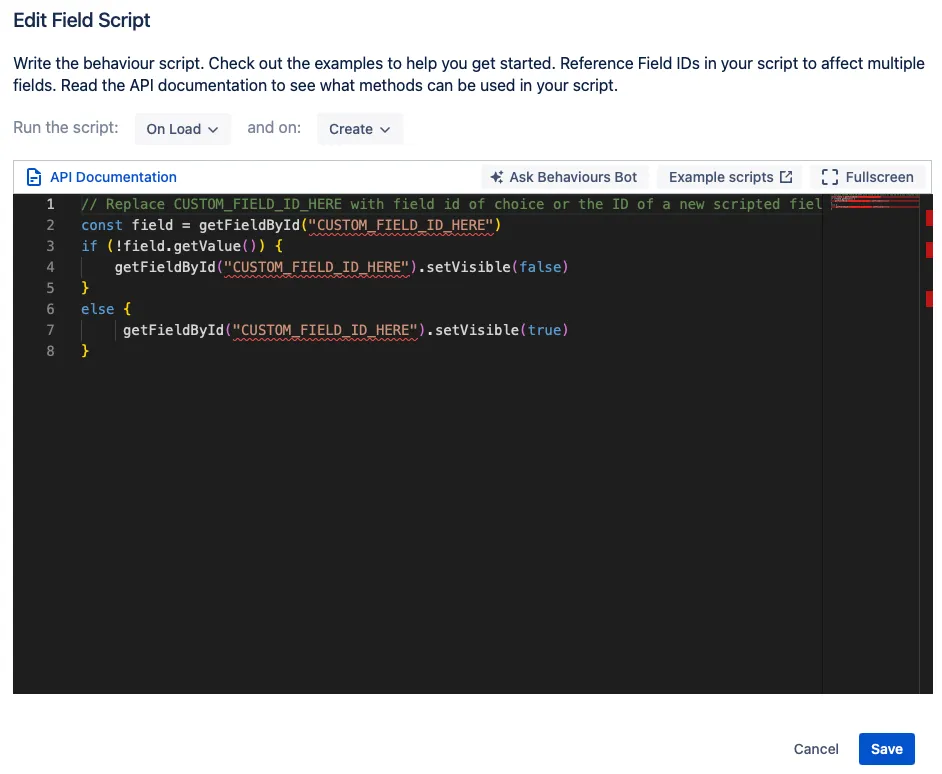The image size is (942, 774).
Task: Cancel editing the field script
Action: click(x=816, y=749)
